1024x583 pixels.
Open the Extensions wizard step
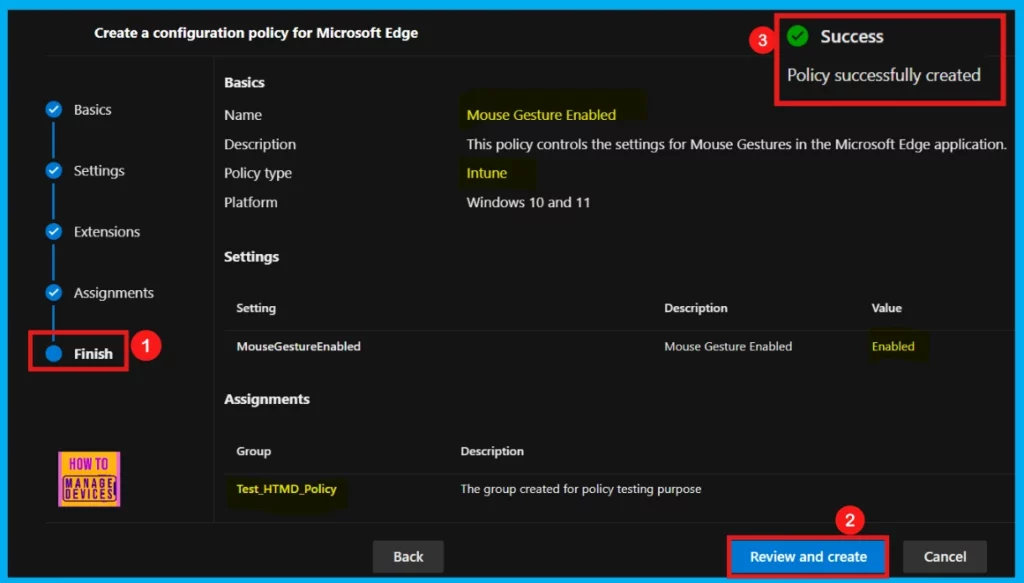click(106, 232)
